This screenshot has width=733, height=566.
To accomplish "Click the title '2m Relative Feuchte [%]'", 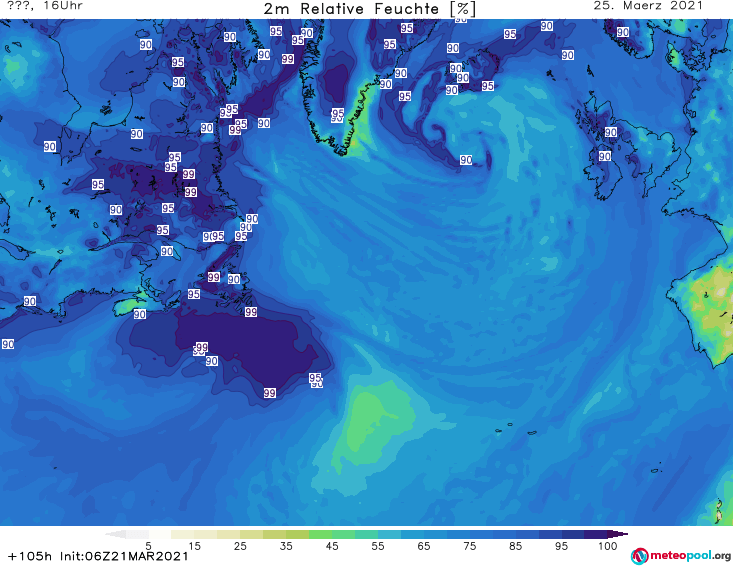I will (369, 9).
